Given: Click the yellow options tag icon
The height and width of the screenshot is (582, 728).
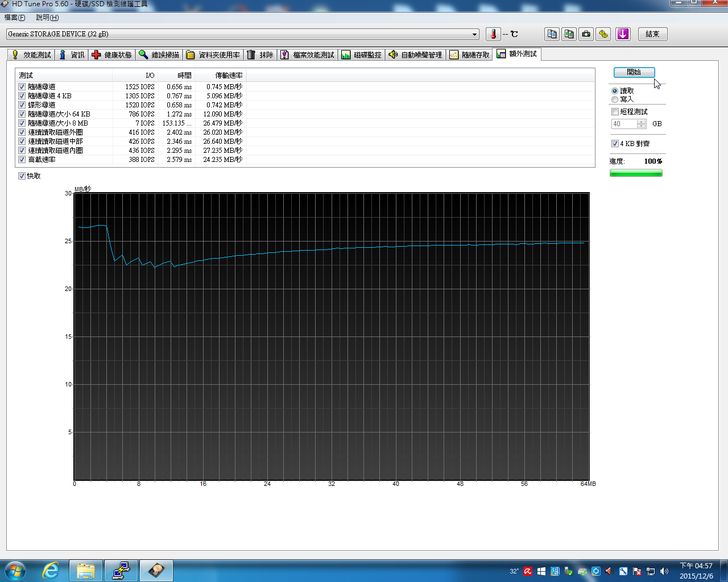Looking at the screenshot, I should 603,33.
